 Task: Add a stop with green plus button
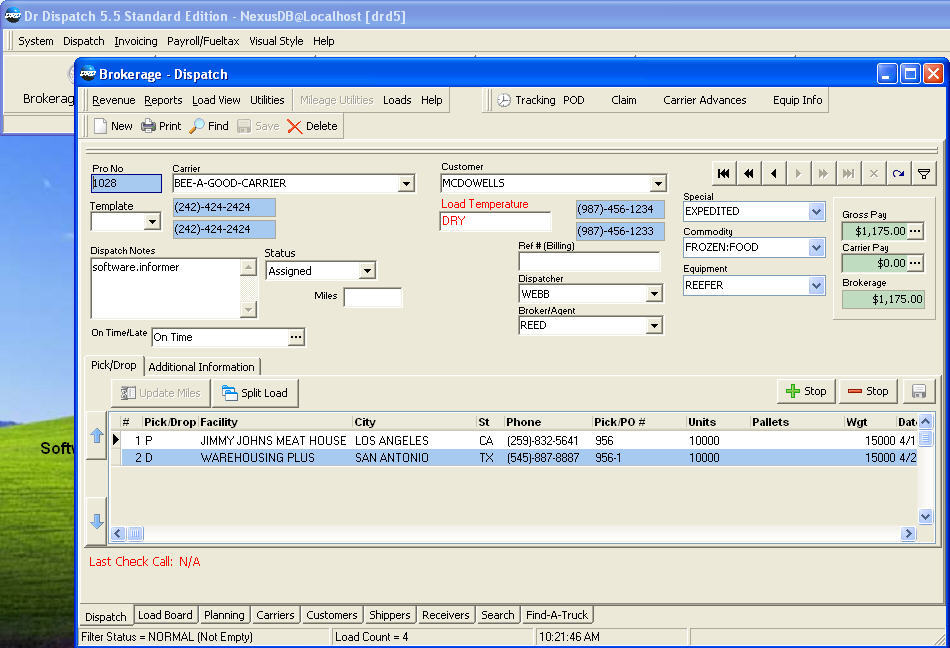click(x=806, y=391)
